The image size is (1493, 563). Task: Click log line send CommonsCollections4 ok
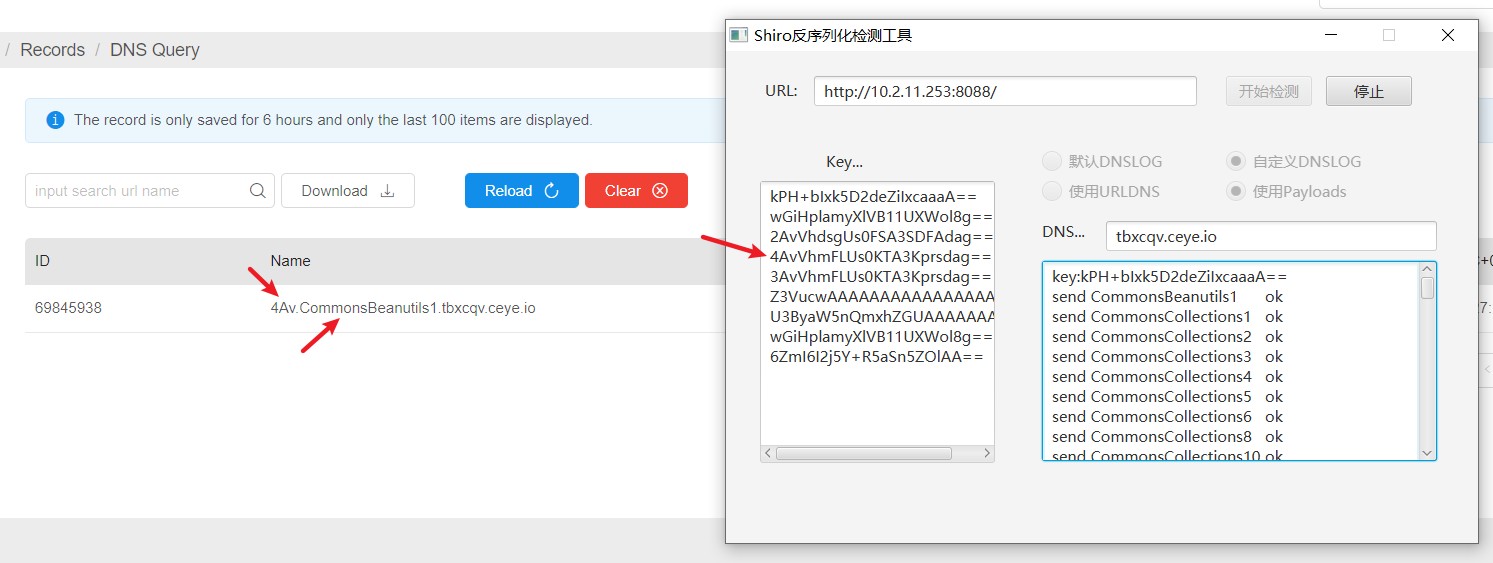pos(1167,376)
